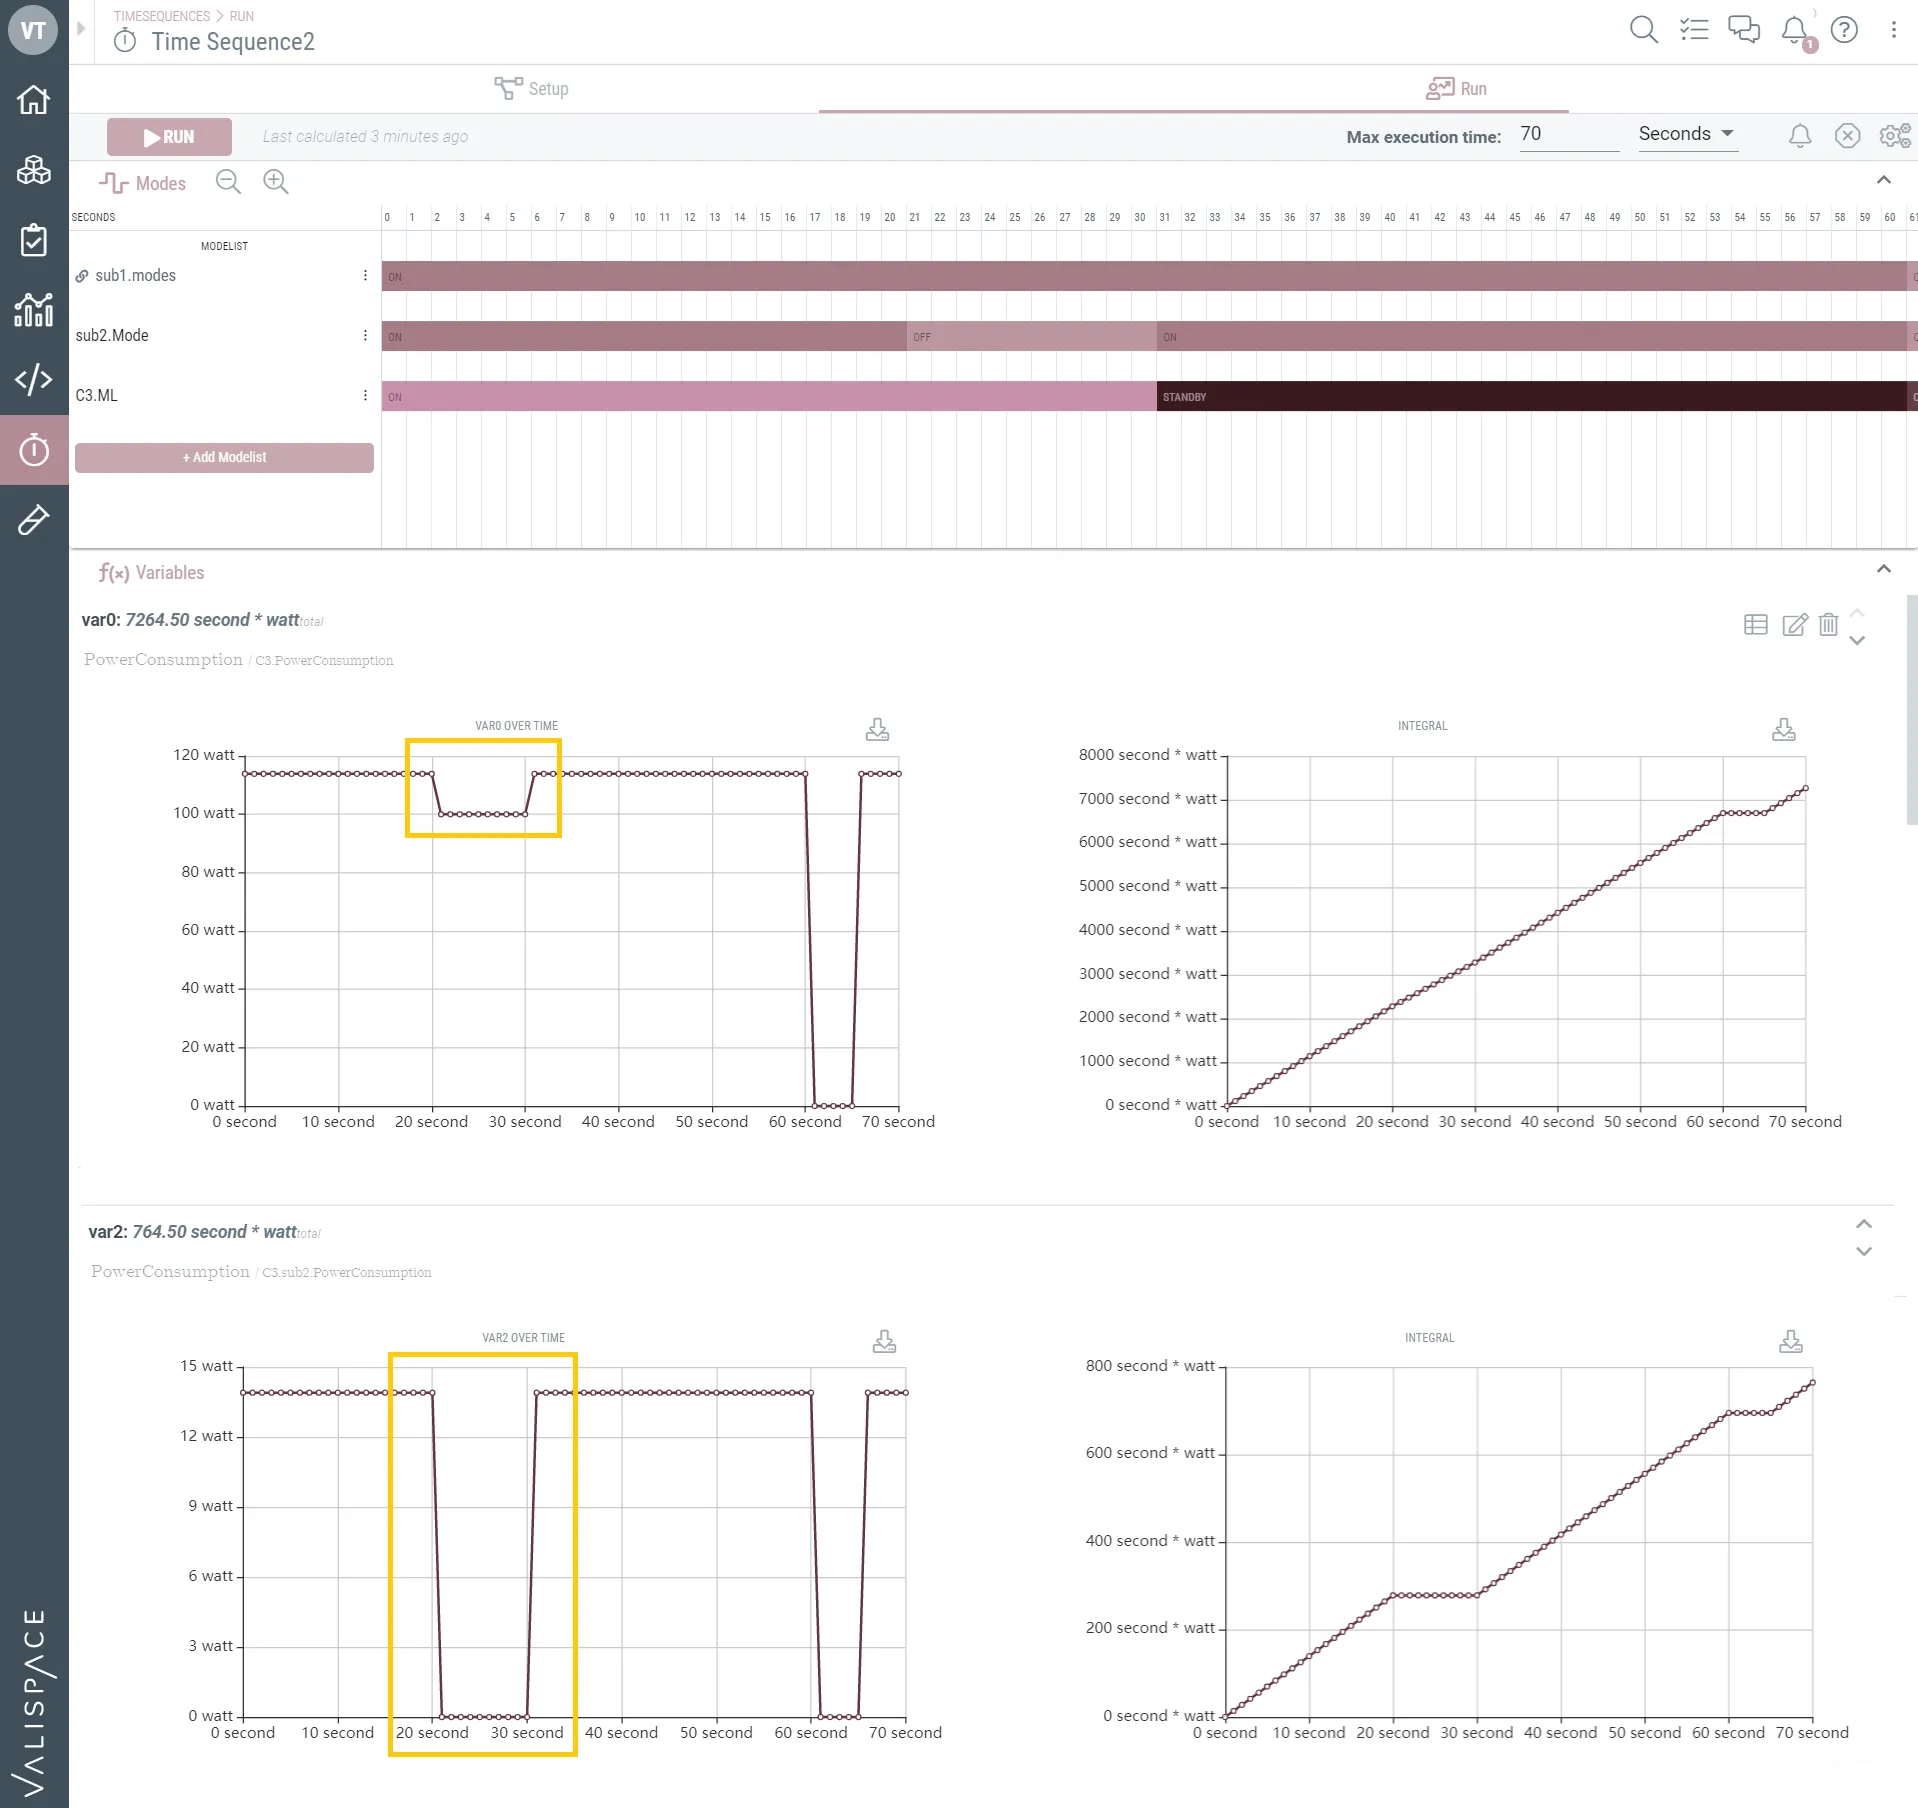The height and width of the screenshot is (1808, 1918).
Task: Show var0 data as a table
Action: pos(1756,625)
